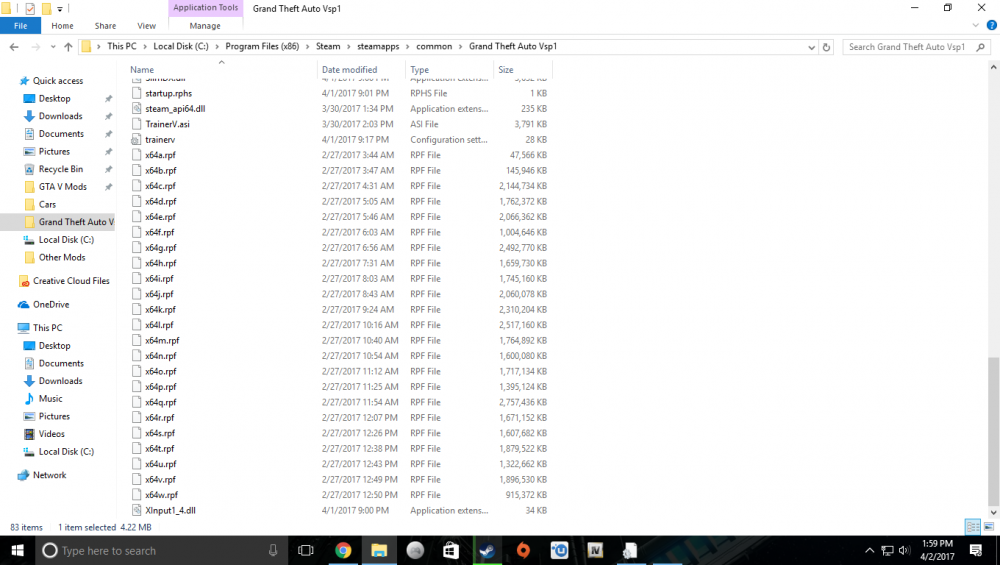The width and height of the screenshot is (1000, 565).
Task: Open recent locations dropdown arrow
Action: (52, 47)
